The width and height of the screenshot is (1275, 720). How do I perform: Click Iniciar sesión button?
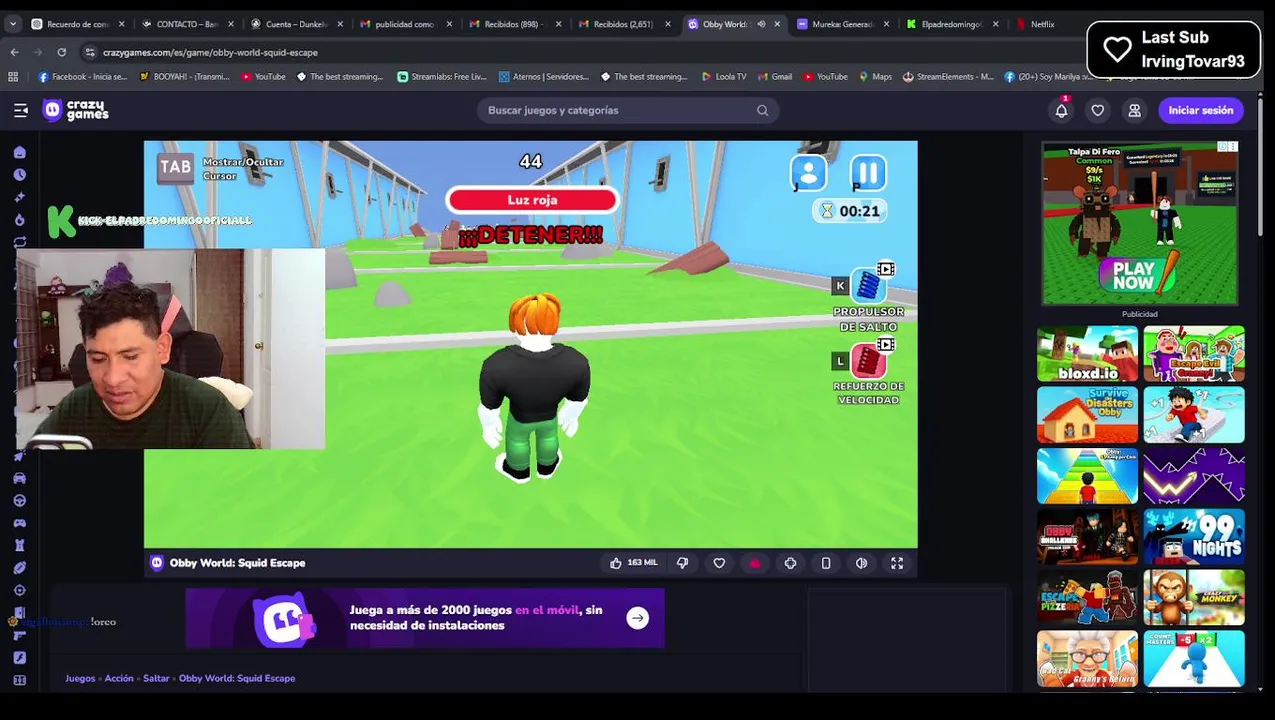pyautogui.click(x=1200, y=110)
